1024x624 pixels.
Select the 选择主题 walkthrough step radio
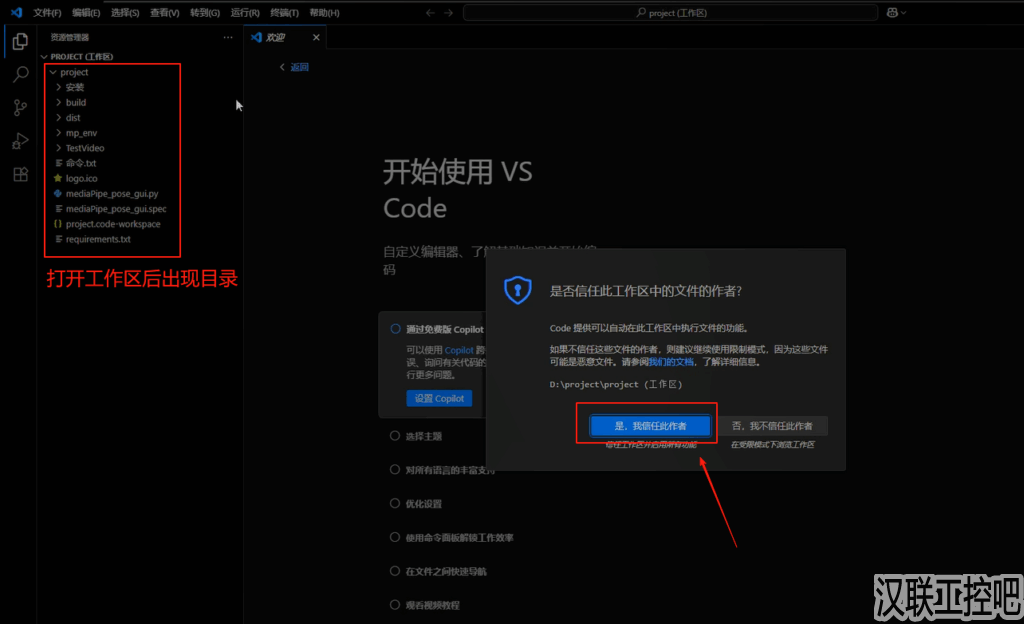[x=395, y=436]
